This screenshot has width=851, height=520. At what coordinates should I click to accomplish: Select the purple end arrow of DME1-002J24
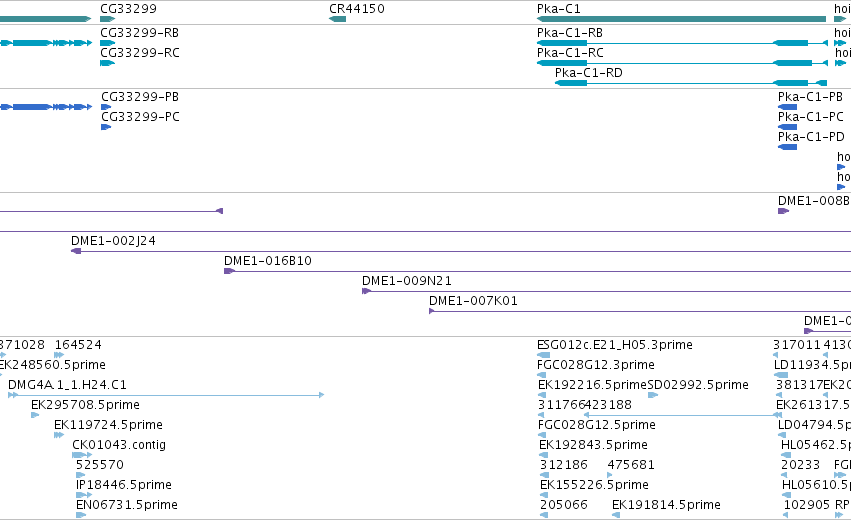(76, 251)
